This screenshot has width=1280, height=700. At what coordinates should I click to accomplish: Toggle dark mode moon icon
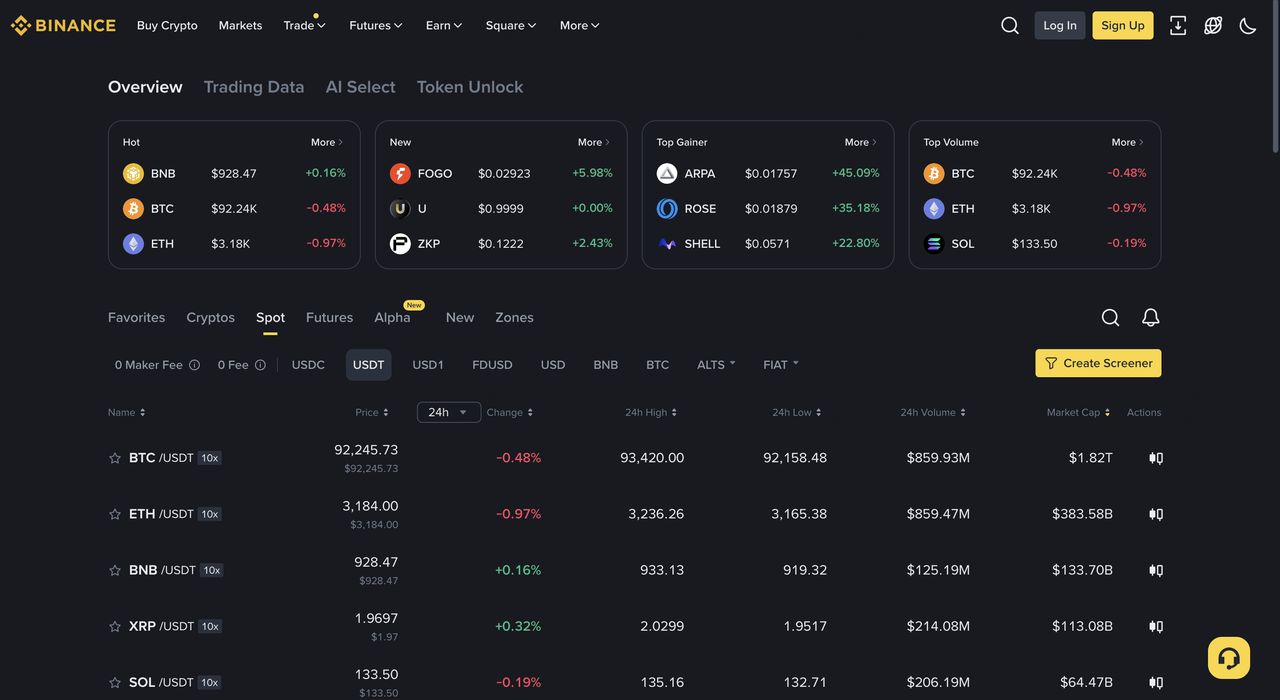pyautogui.click(x=1248, y=26)
